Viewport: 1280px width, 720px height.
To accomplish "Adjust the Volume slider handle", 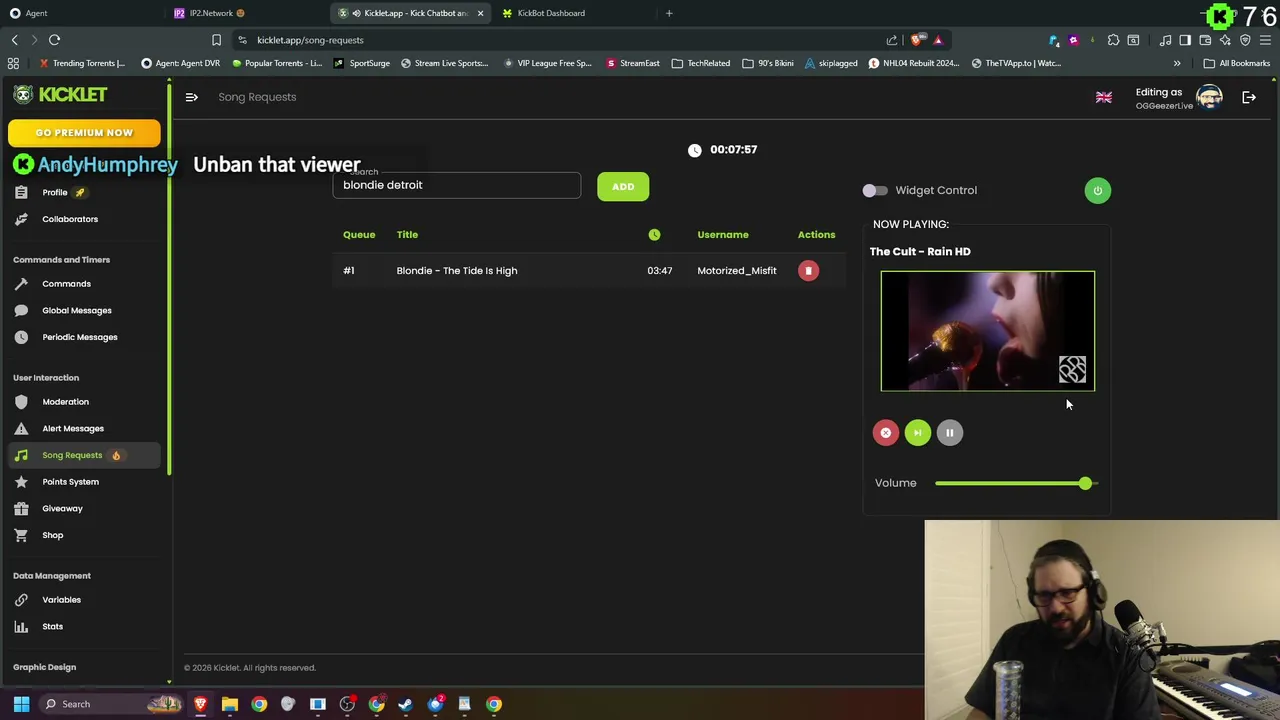I will click(x=1085, y=483).
